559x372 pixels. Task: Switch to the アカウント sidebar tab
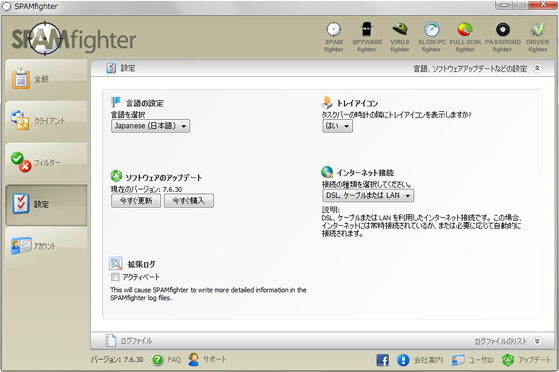click(46, 246)
